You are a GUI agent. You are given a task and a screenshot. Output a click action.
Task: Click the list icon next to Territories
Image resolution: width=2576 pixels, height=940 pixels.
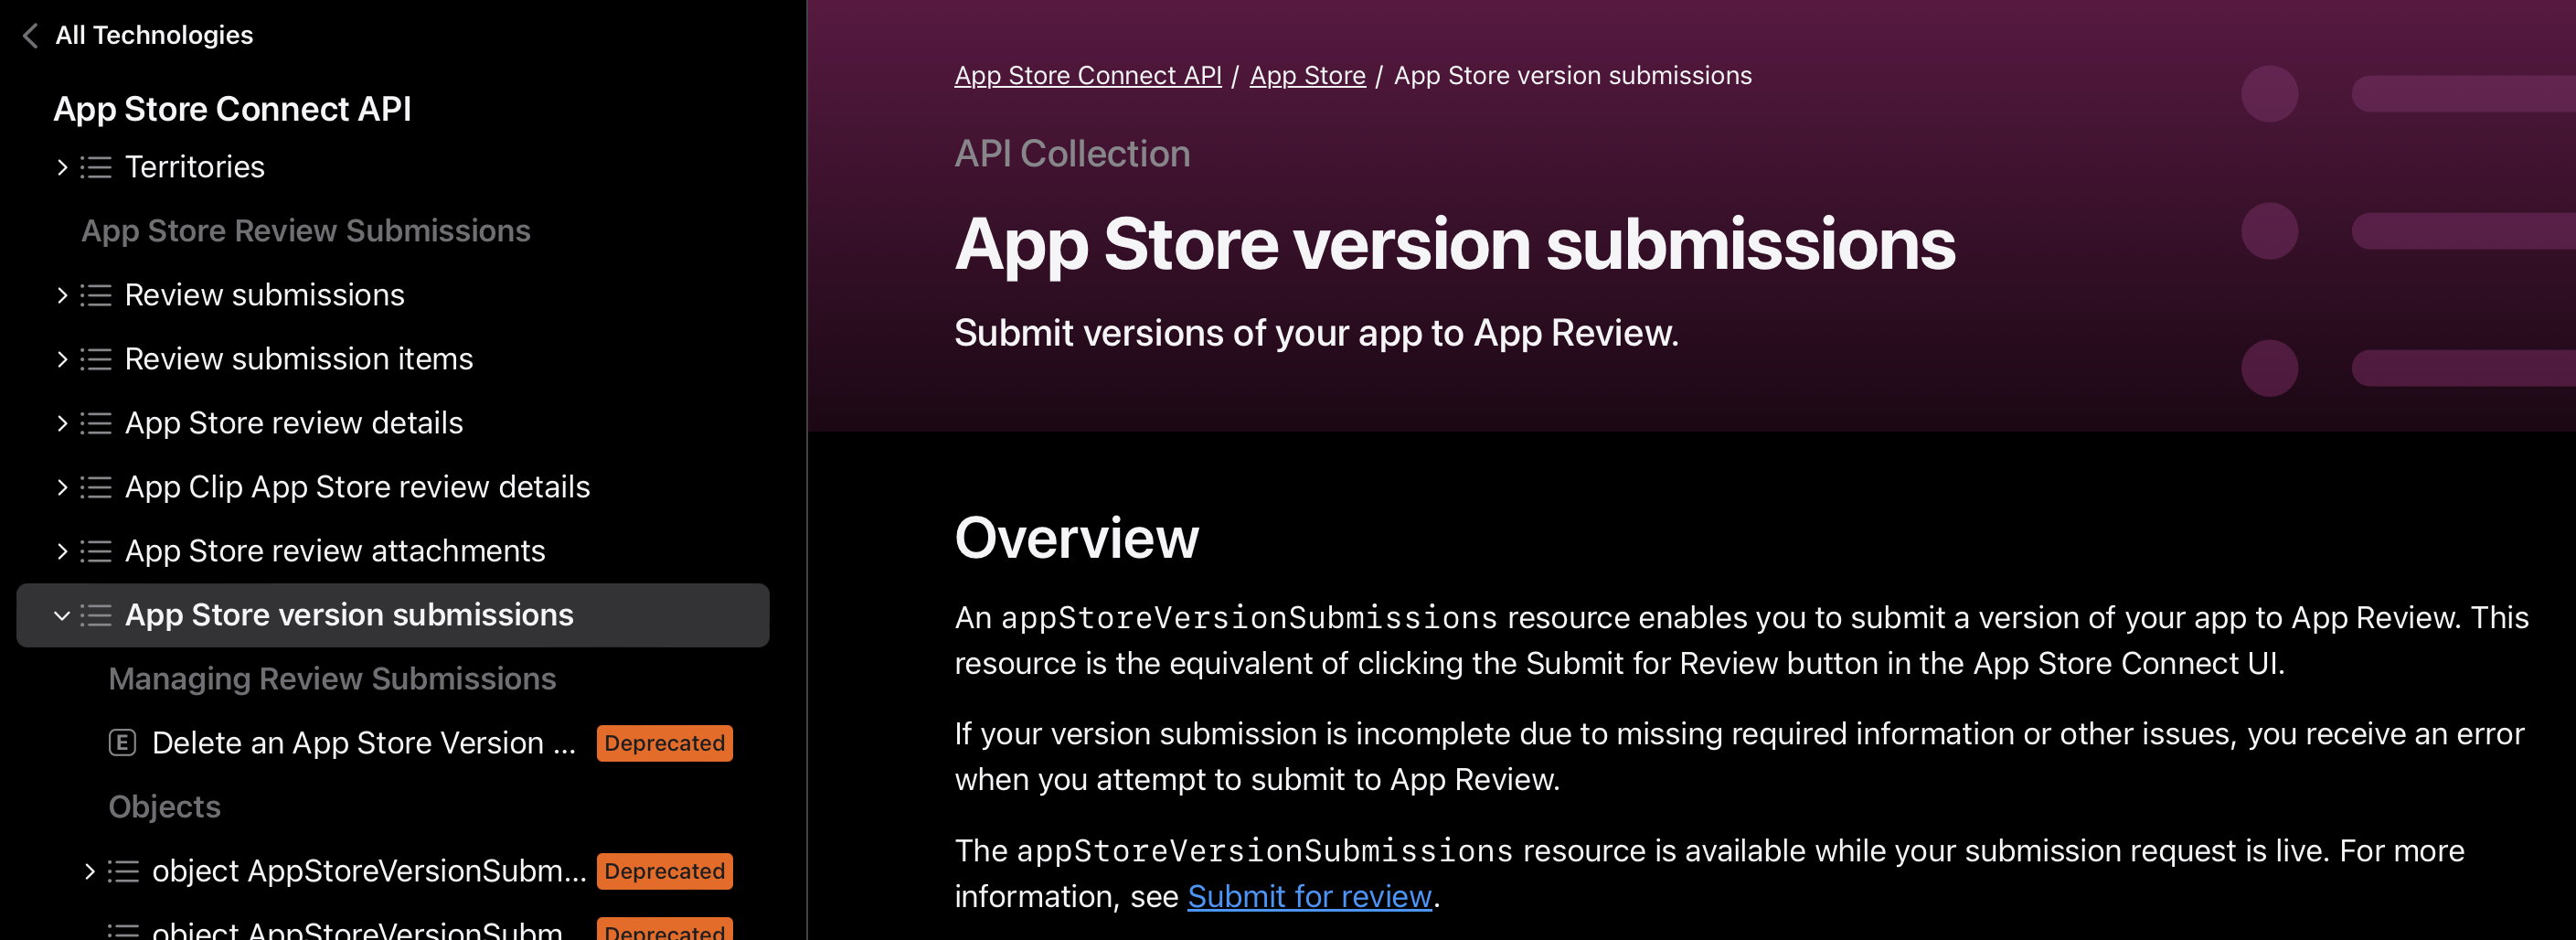point(96,167)
